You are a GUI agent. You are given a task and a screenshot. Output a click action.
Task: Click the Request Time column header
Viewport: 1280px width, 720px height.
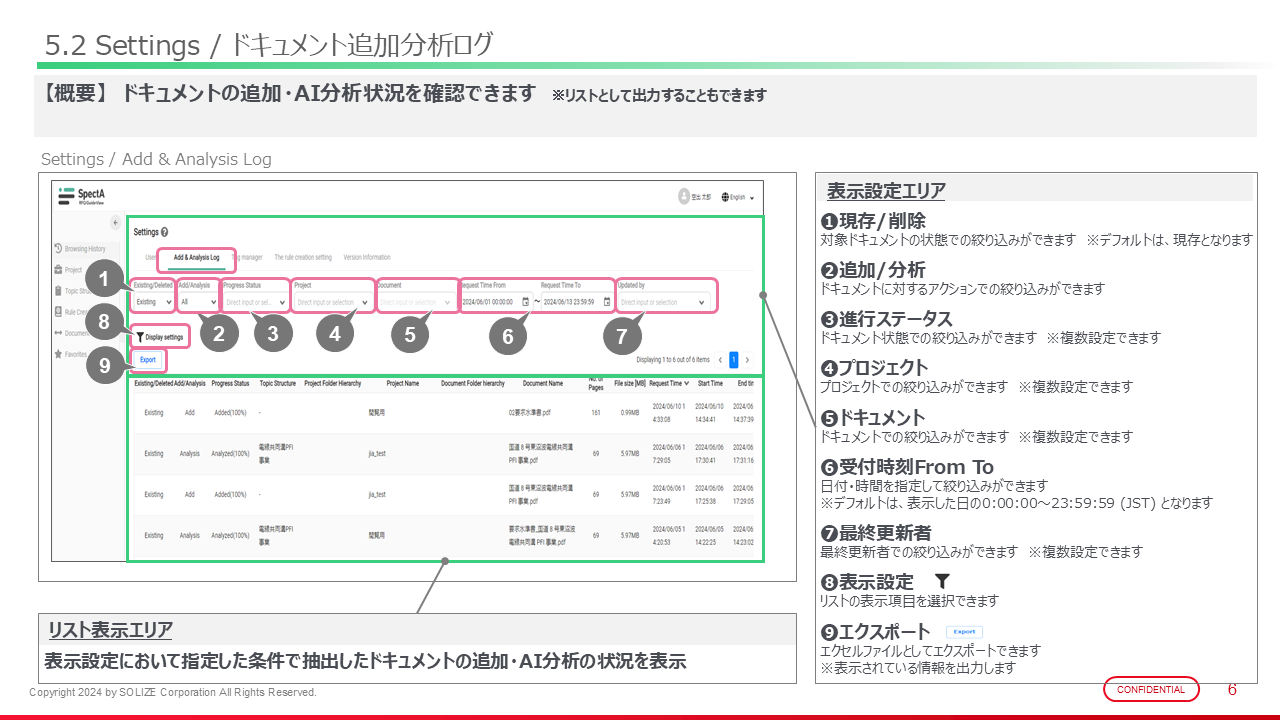coord(666,383)
